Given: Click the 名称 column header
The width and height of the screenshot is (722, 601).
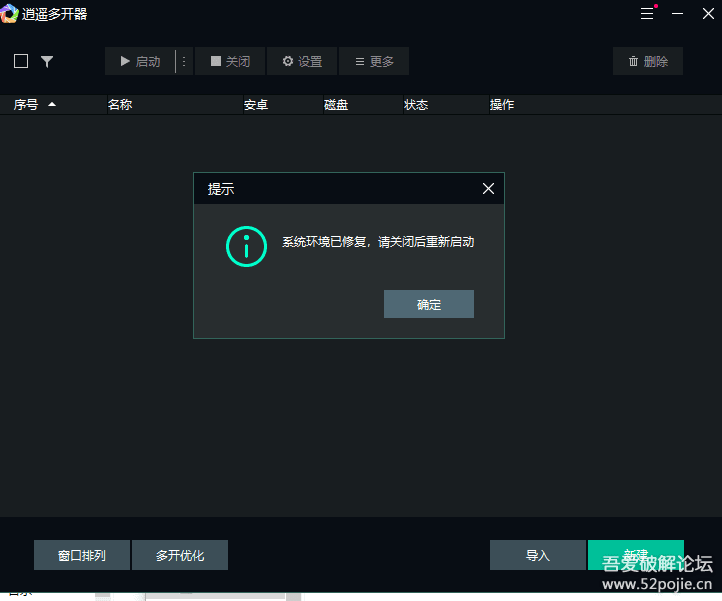Looking at the screenshot, I should pyautogui.click(x=120, y=104).
